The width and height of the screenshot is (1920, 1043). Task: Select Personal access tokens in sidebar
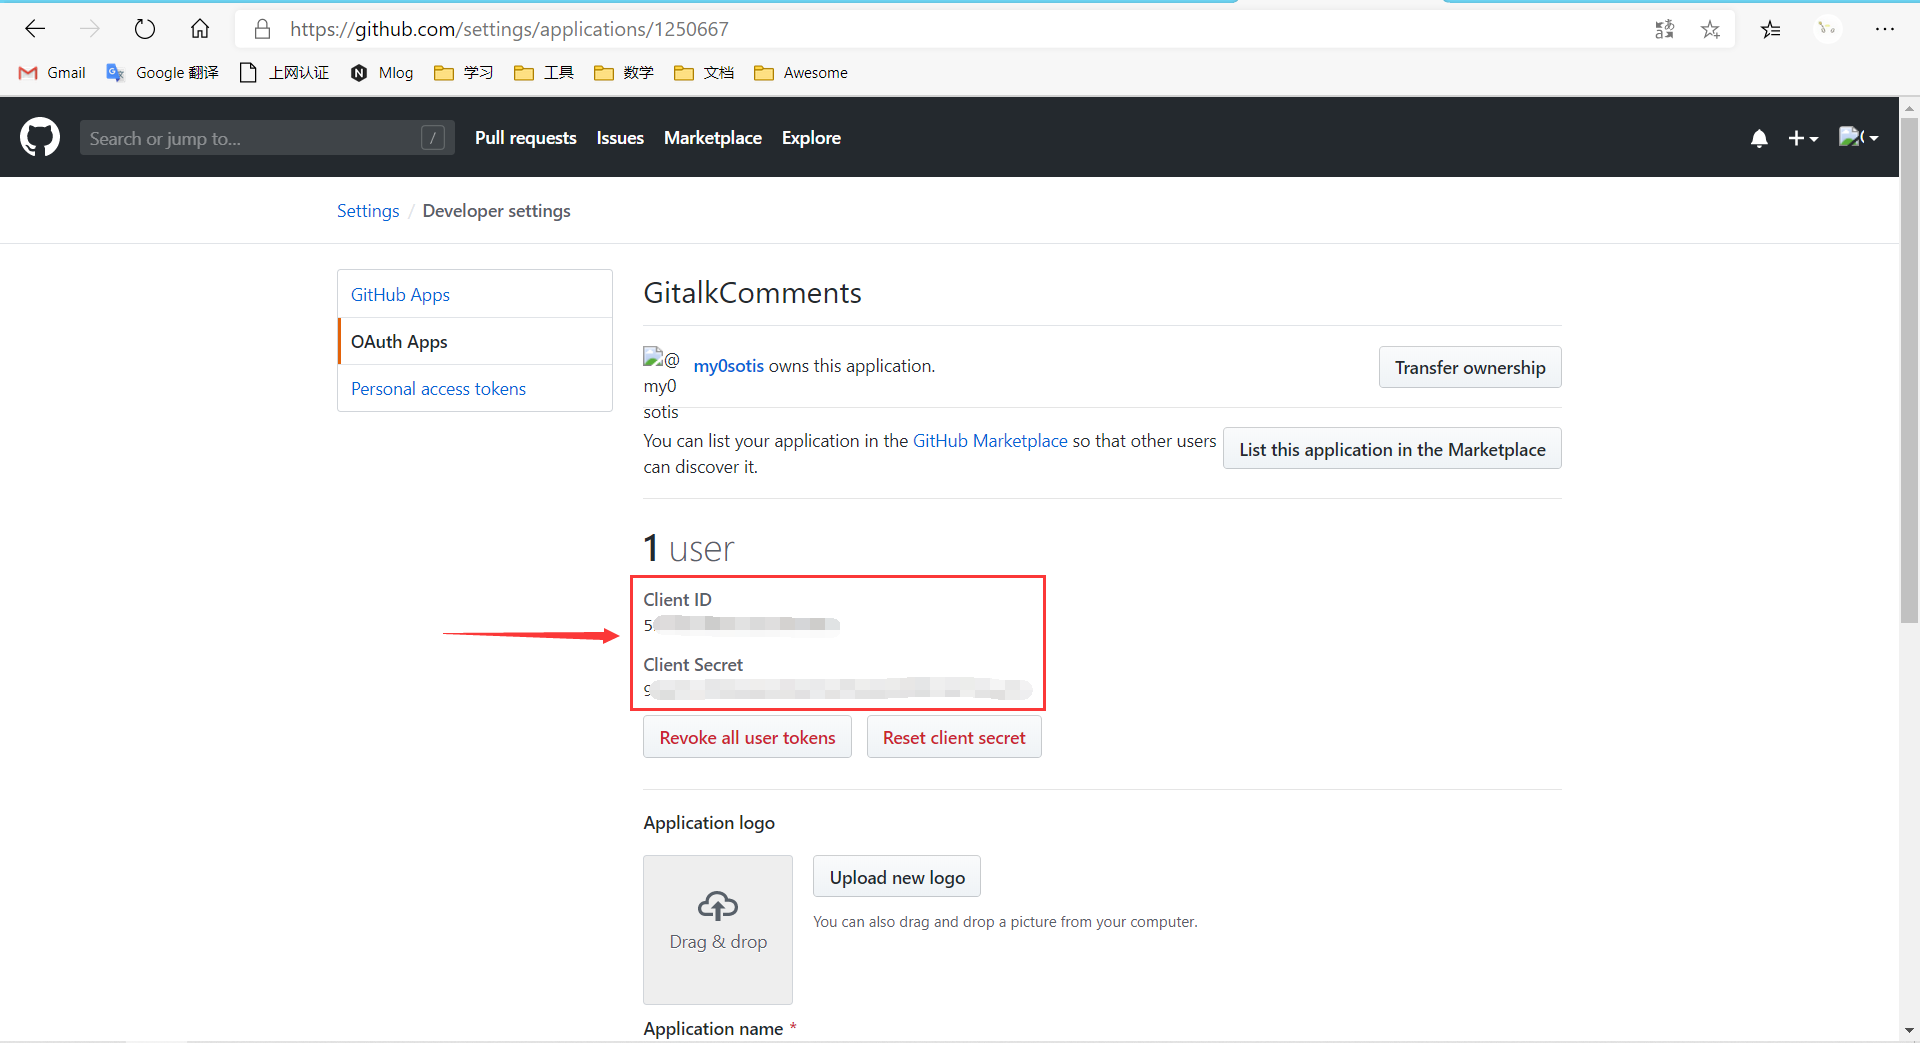tap(475, 388)
